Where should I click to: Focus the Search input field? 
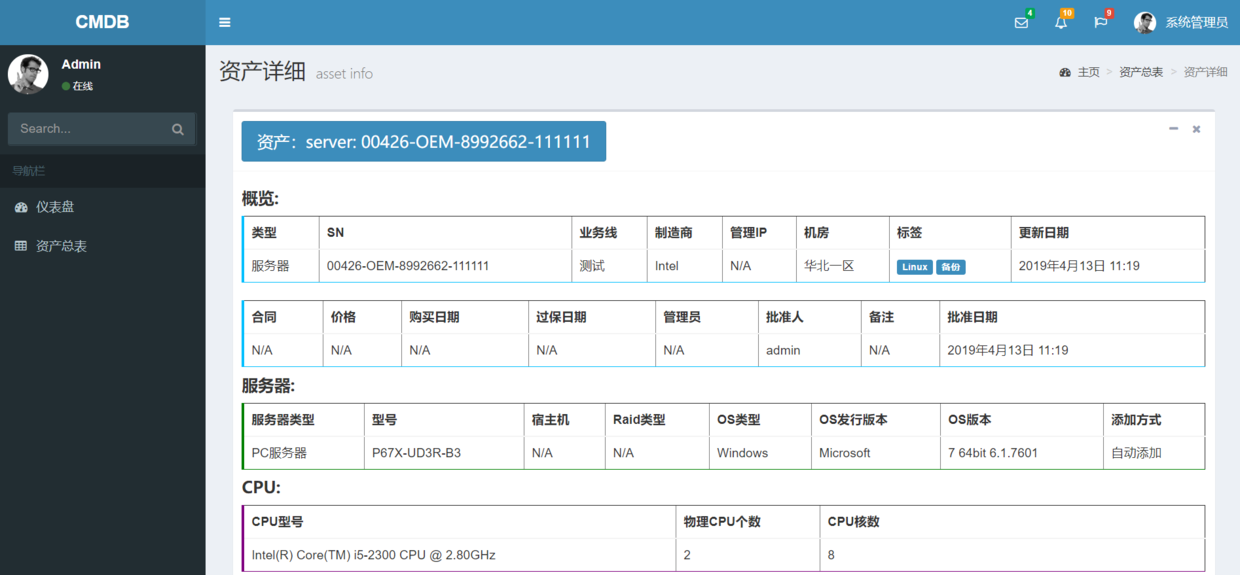(90, 129)
